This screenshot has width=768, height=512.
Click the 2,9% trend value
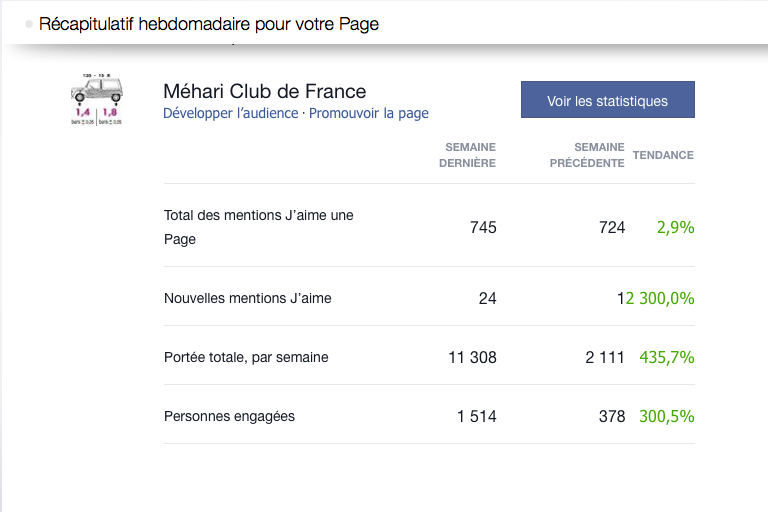coord(675,227)
